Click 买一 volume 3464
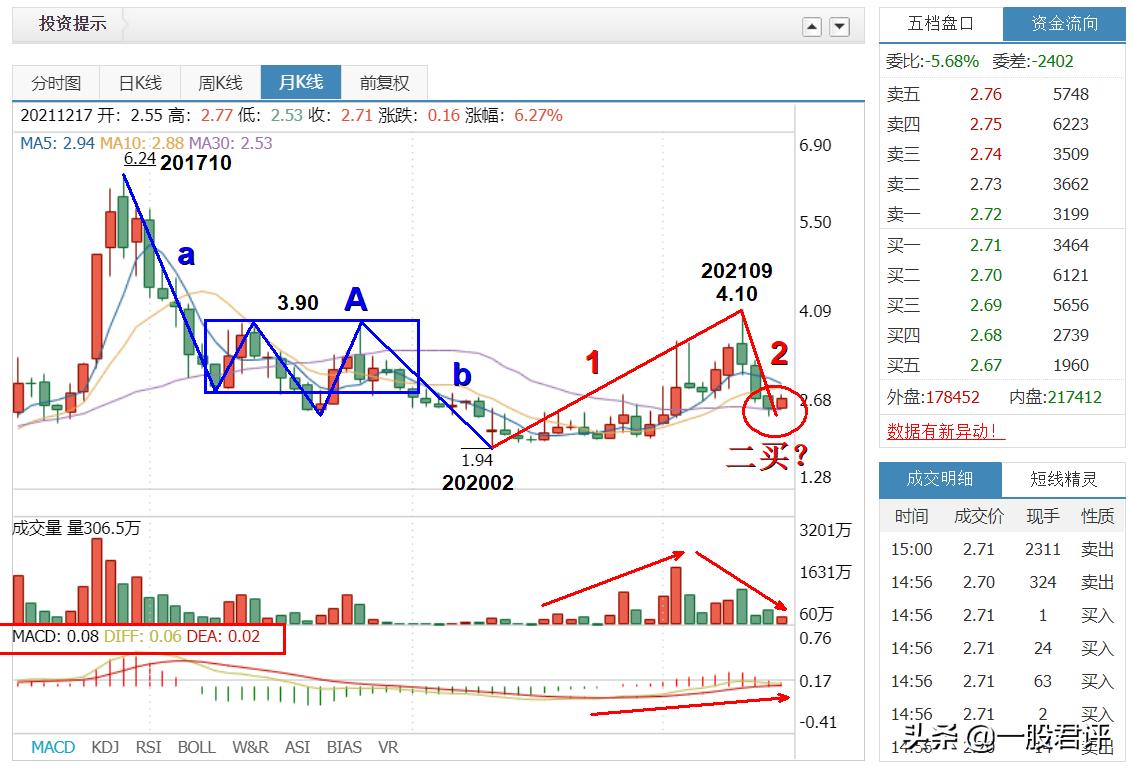This screenshot has width=1133, height=774. (1070, 246)
